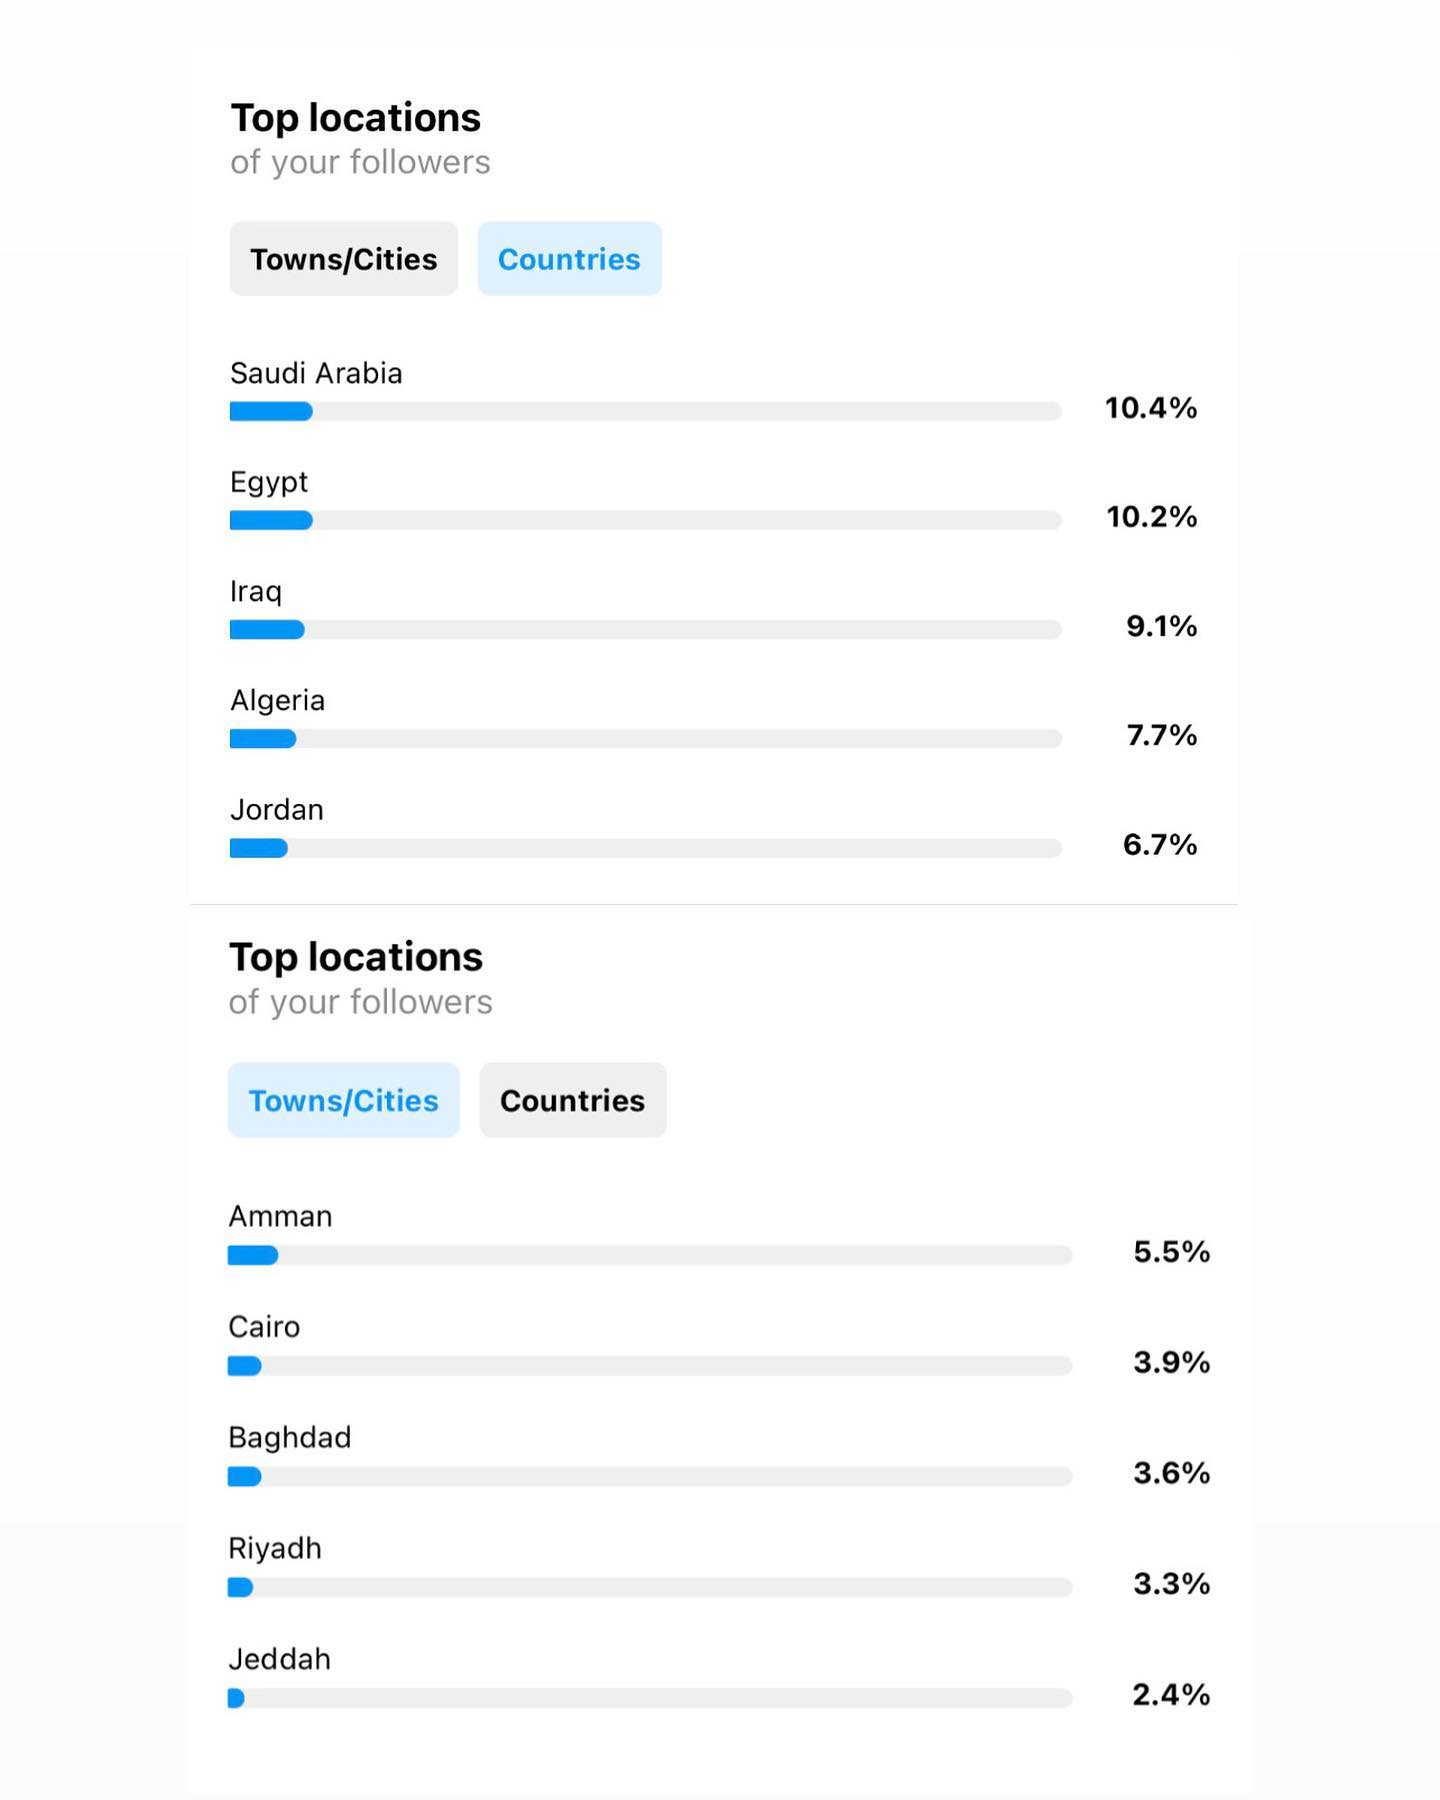
Task: Click the Riyadh city bar
Action: (x=650, y=1587)
